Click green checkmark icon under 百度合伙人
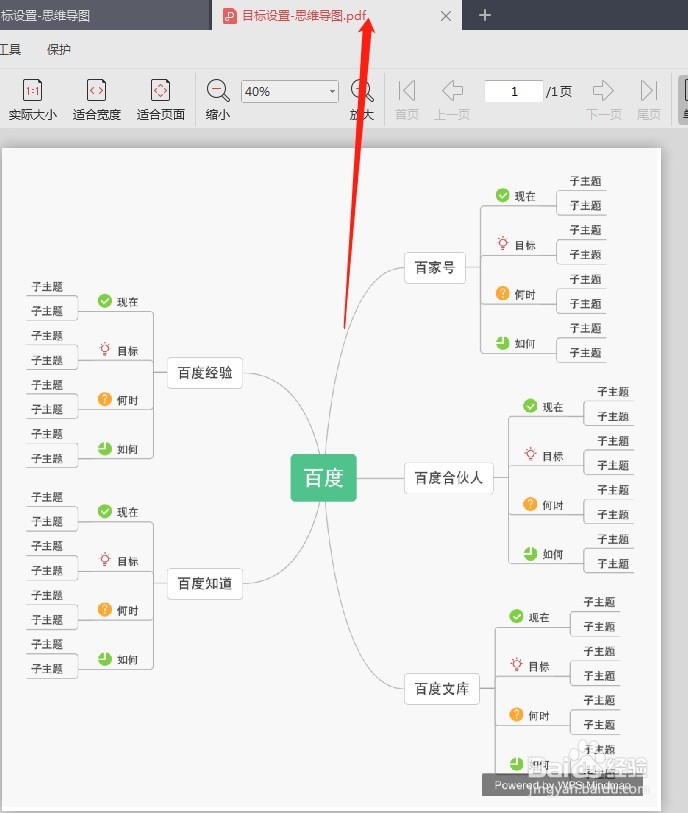Image resolution: width=688 pixels, height=813 pixels. [530, 405]
